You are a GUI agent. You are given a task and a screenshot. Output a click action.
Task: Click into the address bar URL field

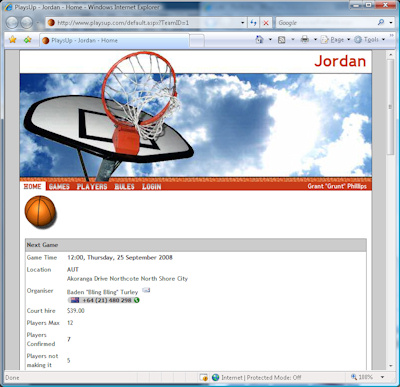(147, 23)
